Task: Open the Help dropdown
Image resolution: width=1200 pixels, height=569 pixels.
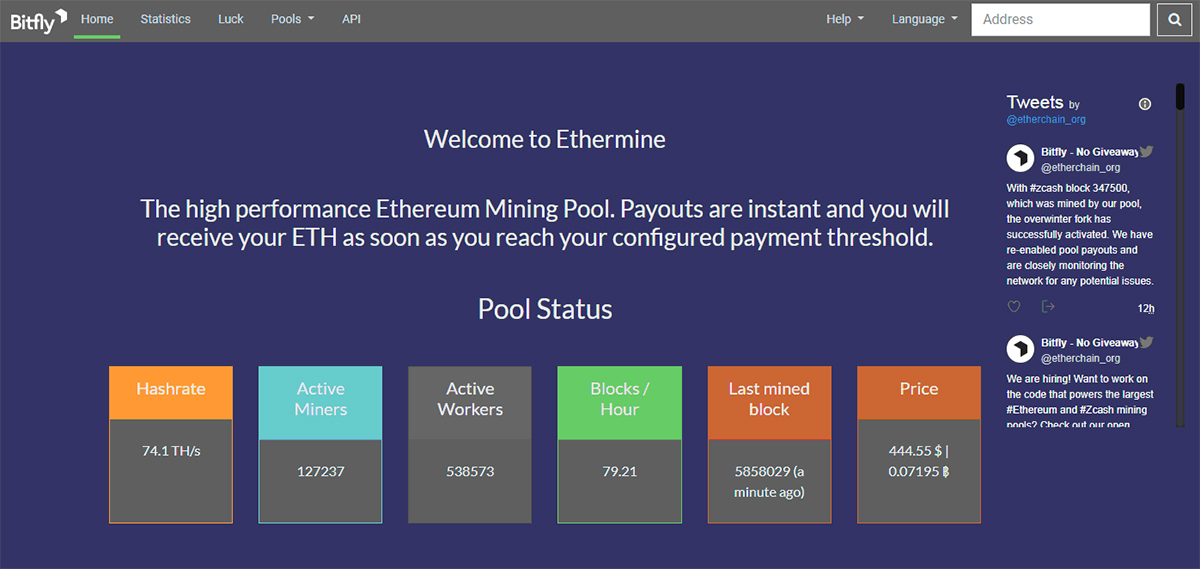Action: point(845,19)
